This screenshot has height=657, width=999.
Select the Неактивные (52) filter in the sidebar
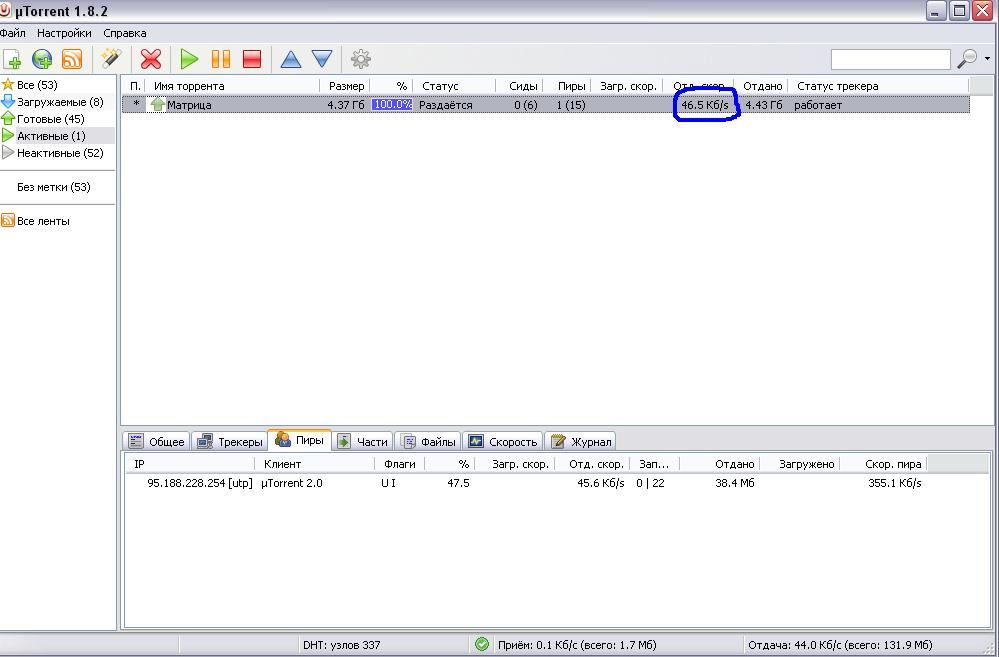click(x=60, y=153)
